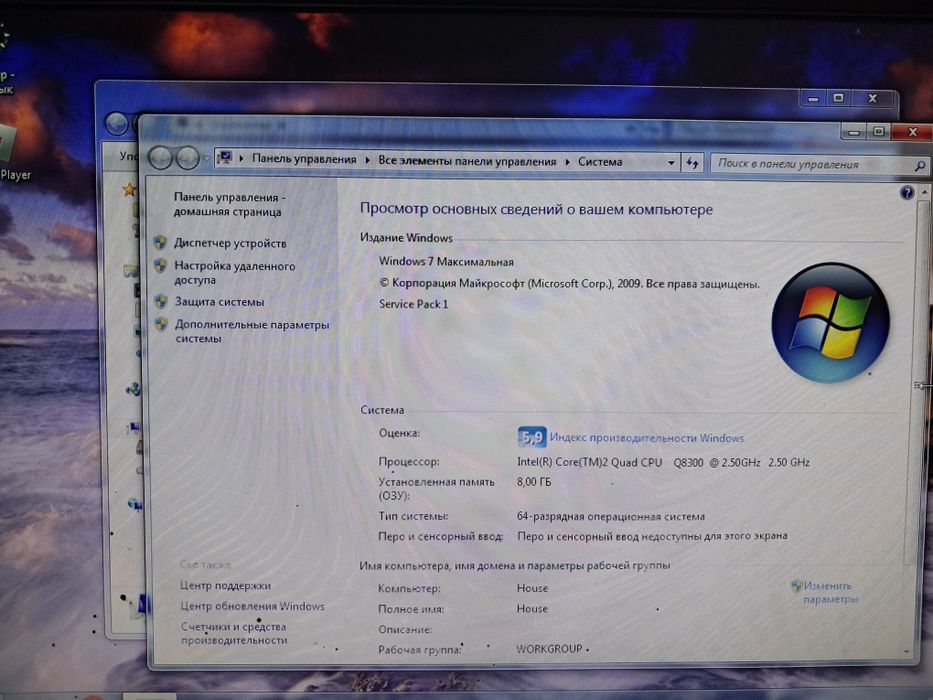Close the System window
The width and height of the screenshot is (933, 700).
click(x=912, y=132)
